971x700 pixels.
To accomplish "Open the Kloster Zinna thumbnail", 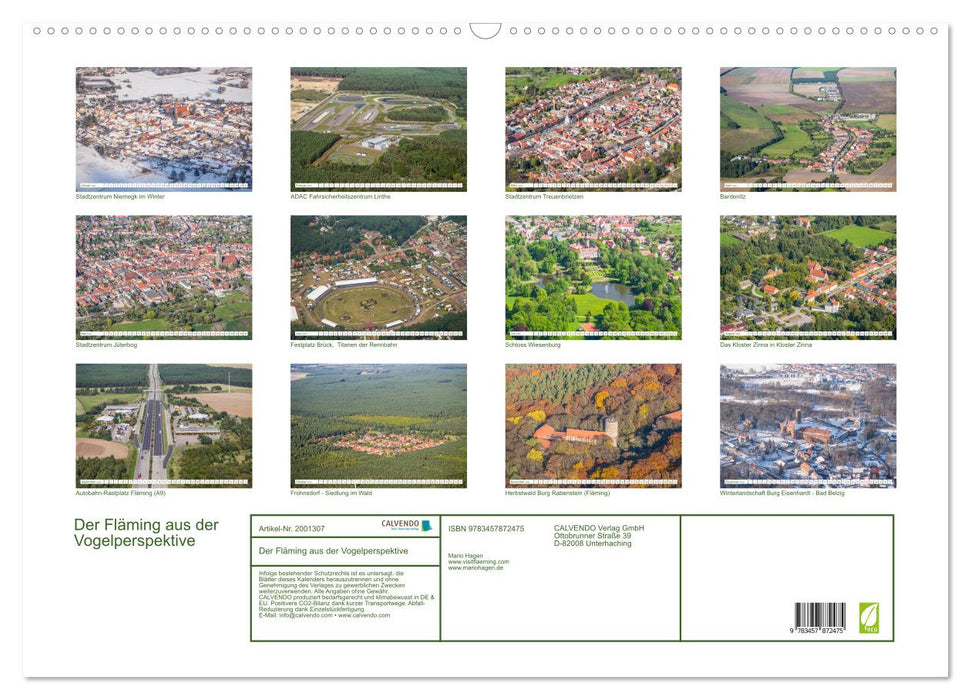I will [x=808, y=277].
